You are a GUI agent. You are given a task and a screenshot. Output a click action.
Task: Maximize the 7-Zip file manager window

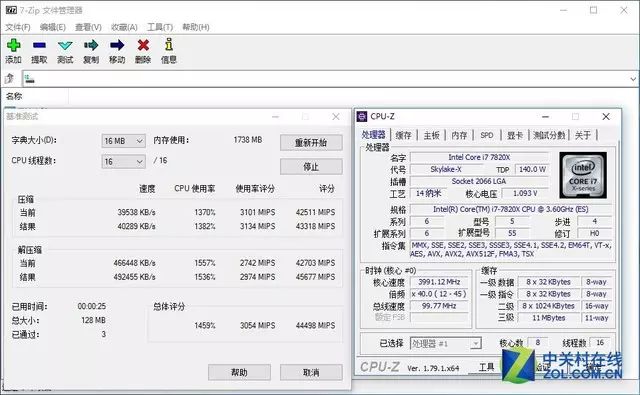(x=593, y=10)
